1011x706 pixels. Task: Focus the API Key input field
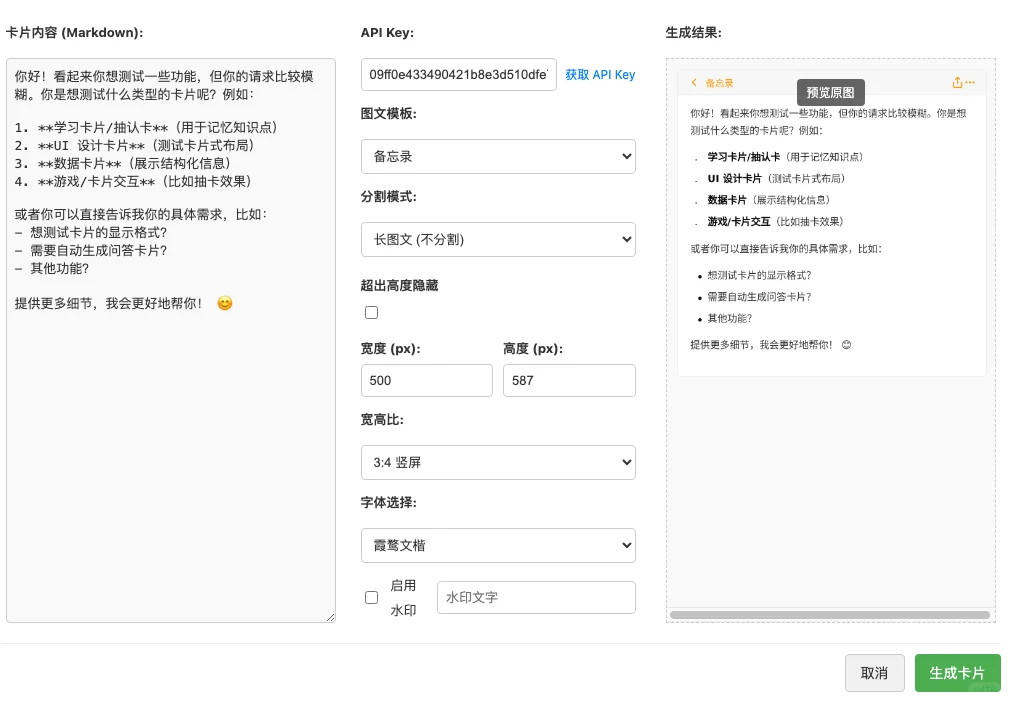(x=459, y=74)
